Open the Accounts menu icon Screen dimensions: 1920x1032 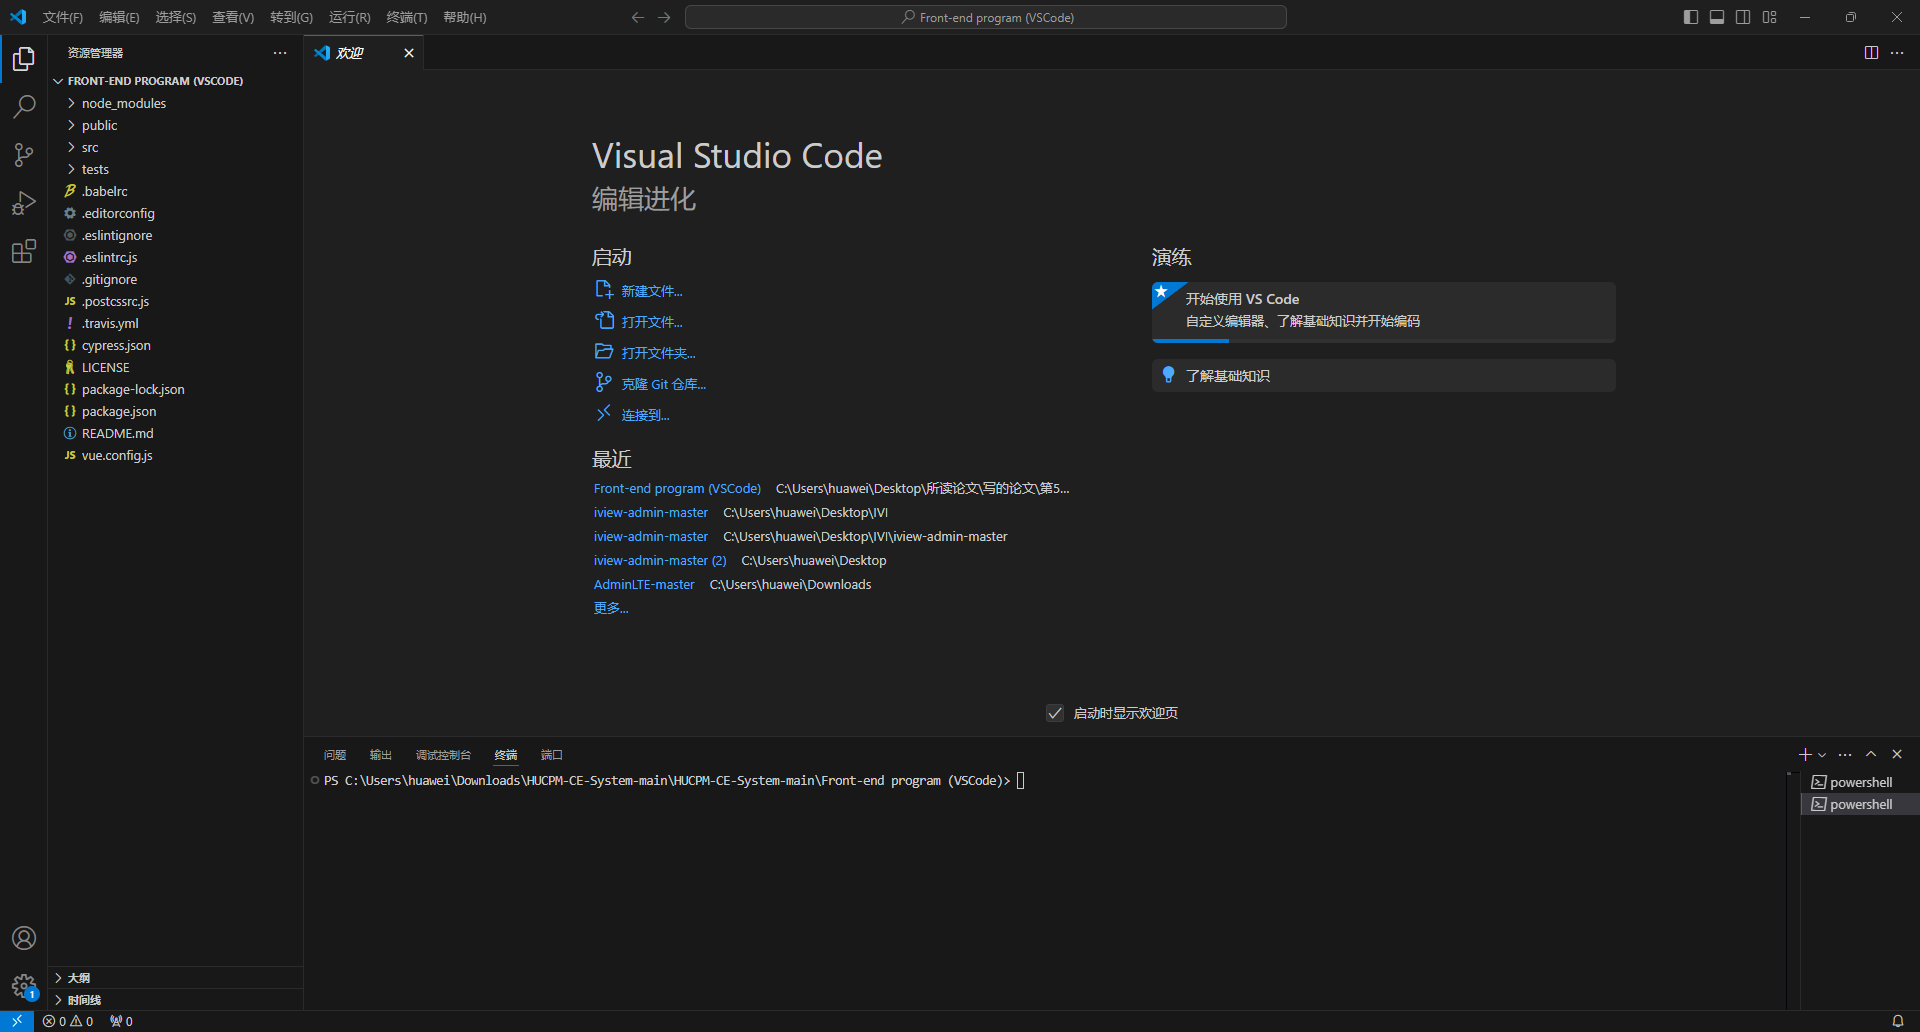point(24,938)
